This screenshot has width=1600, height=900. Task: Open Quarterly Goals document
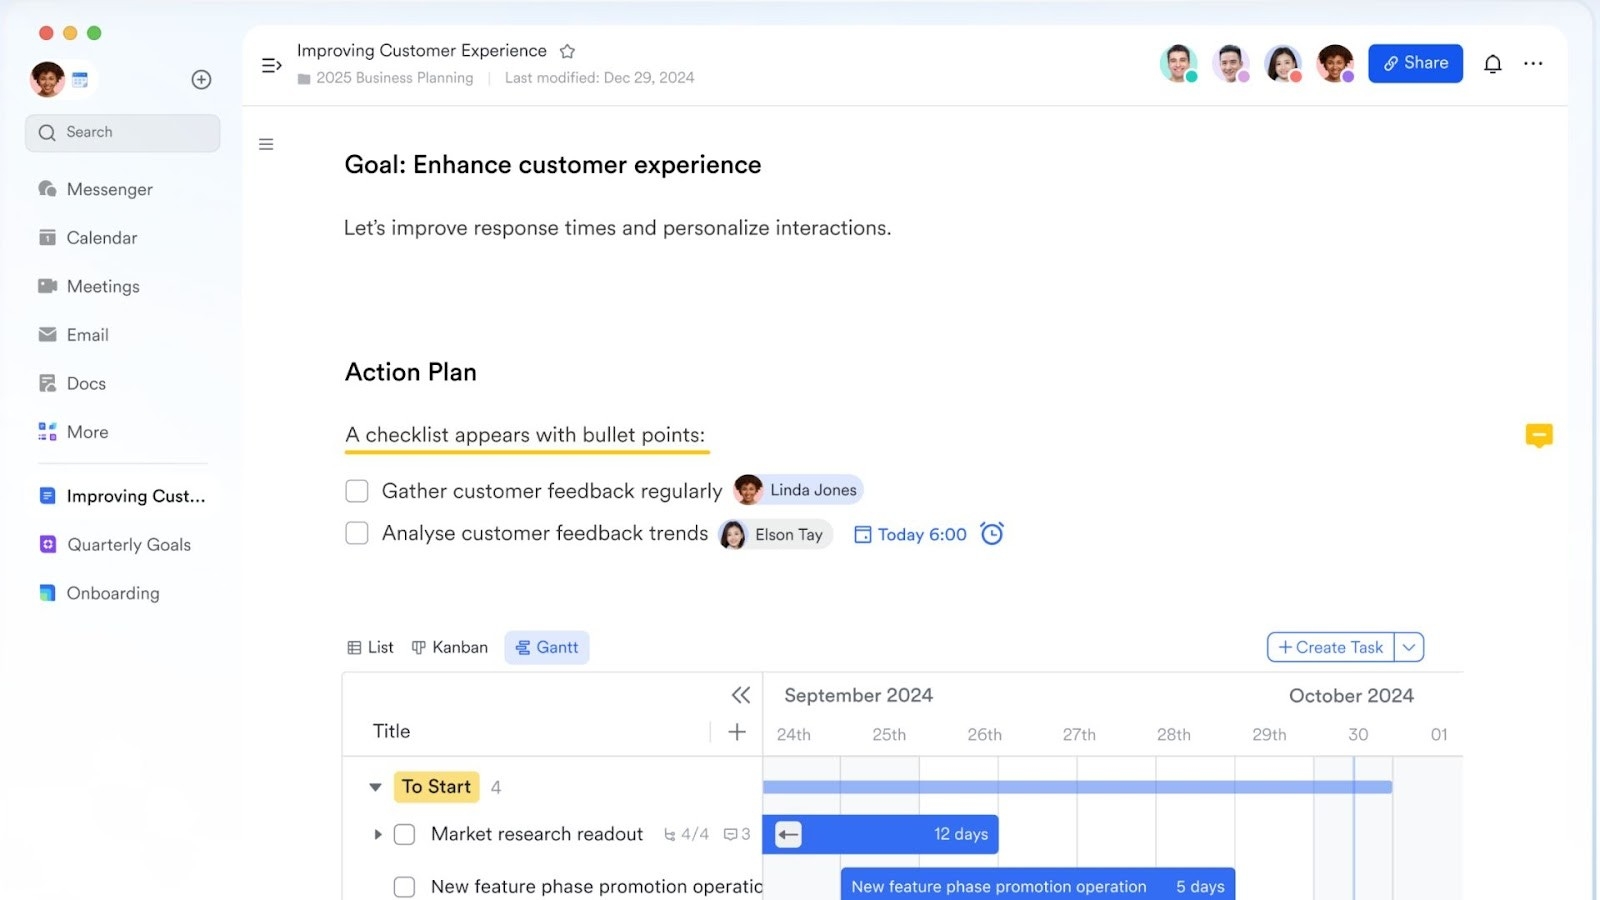115,545
